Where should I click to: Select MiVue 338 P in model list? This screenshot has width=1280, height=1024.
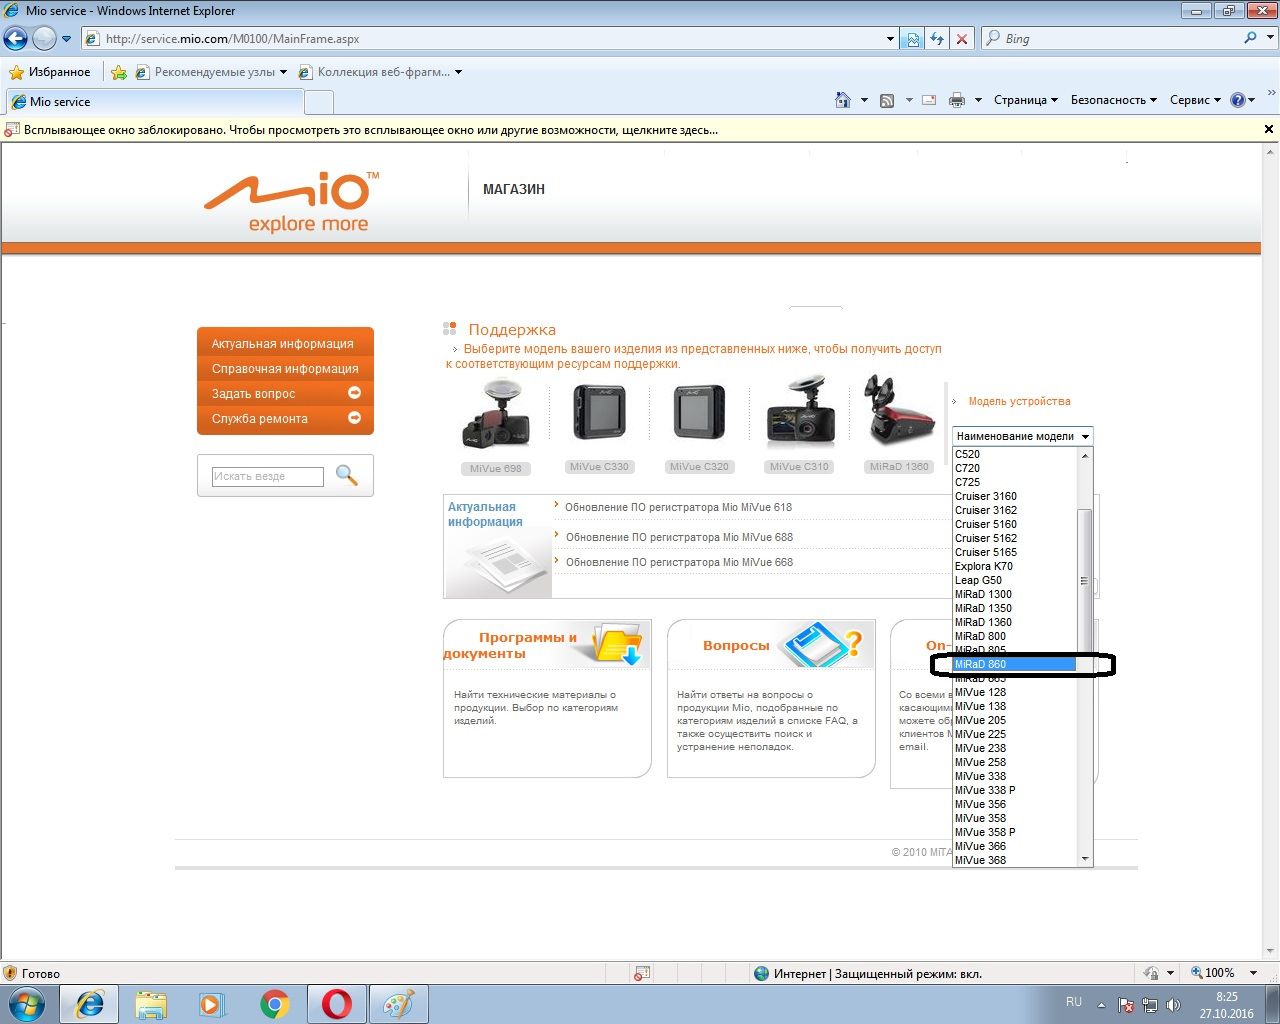(1014, 790)
